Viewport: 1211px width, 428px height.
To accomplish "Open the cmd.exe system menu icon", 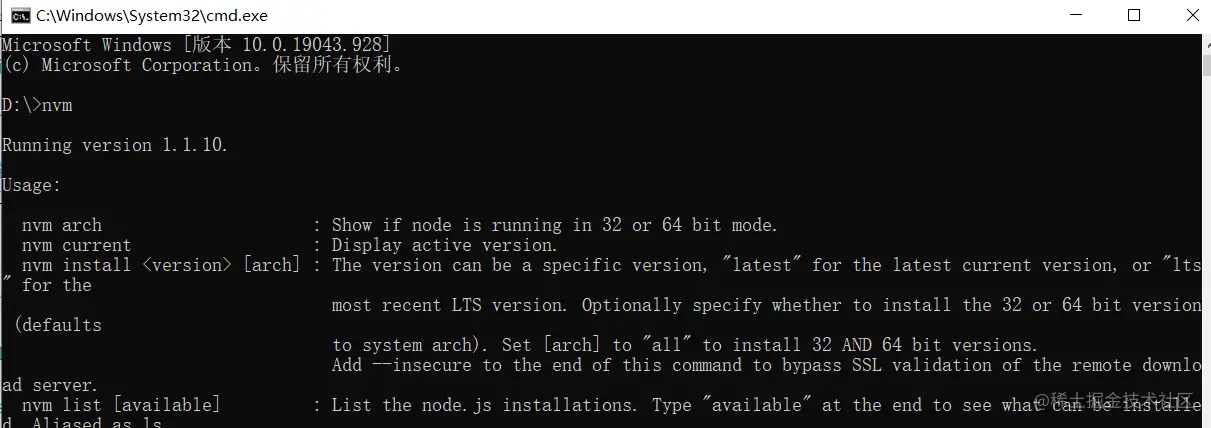I will point(19,15).
